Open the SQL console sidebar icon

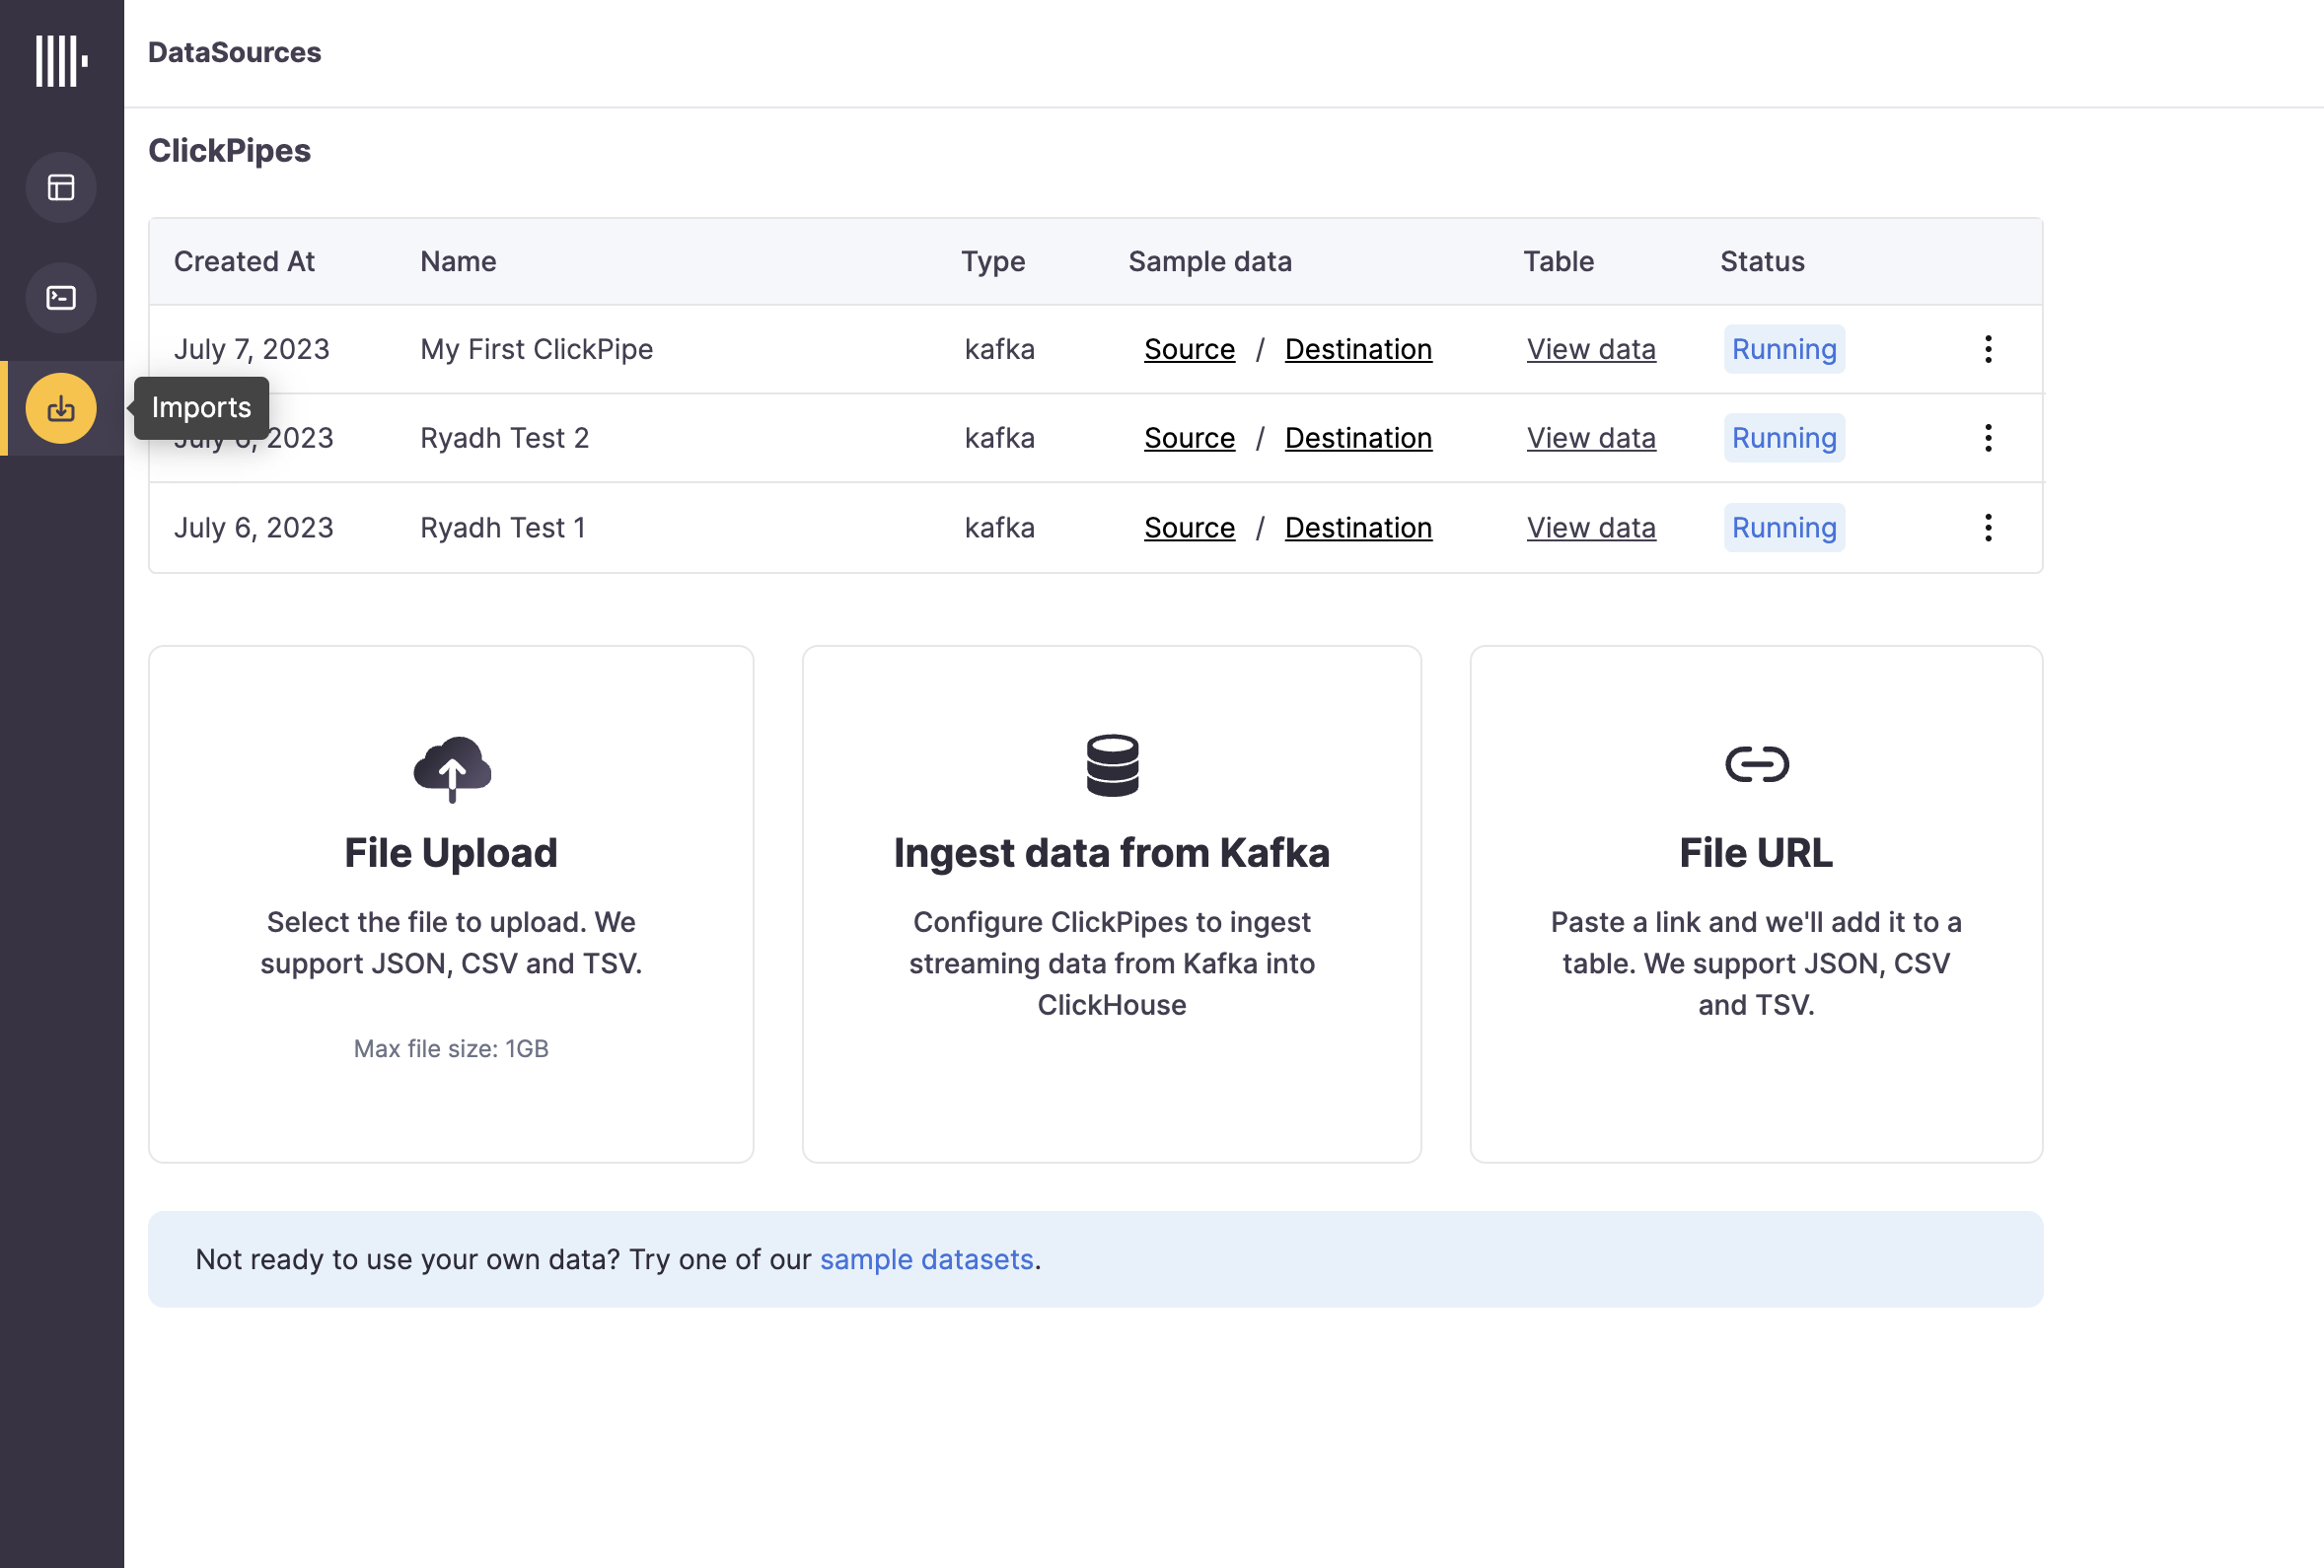point(61,298)
